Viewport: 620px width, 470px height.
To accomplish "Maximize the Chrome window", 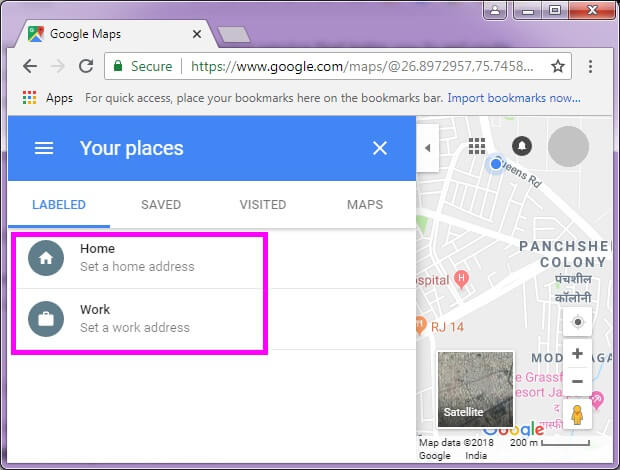I will tap(555, 9).
